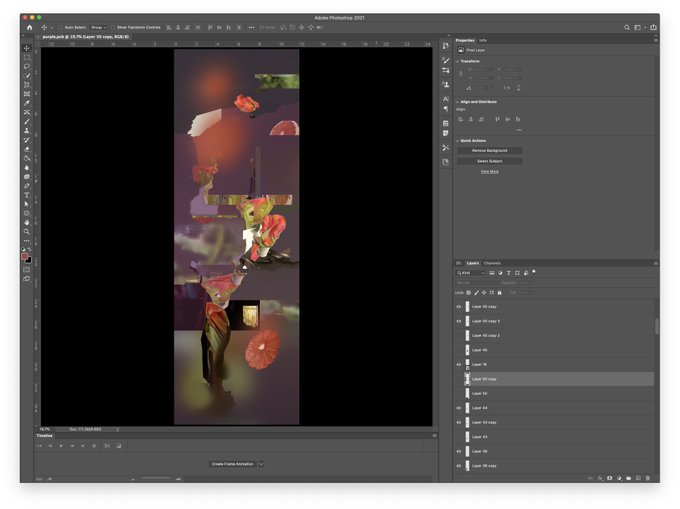Open the View More link

490,172
